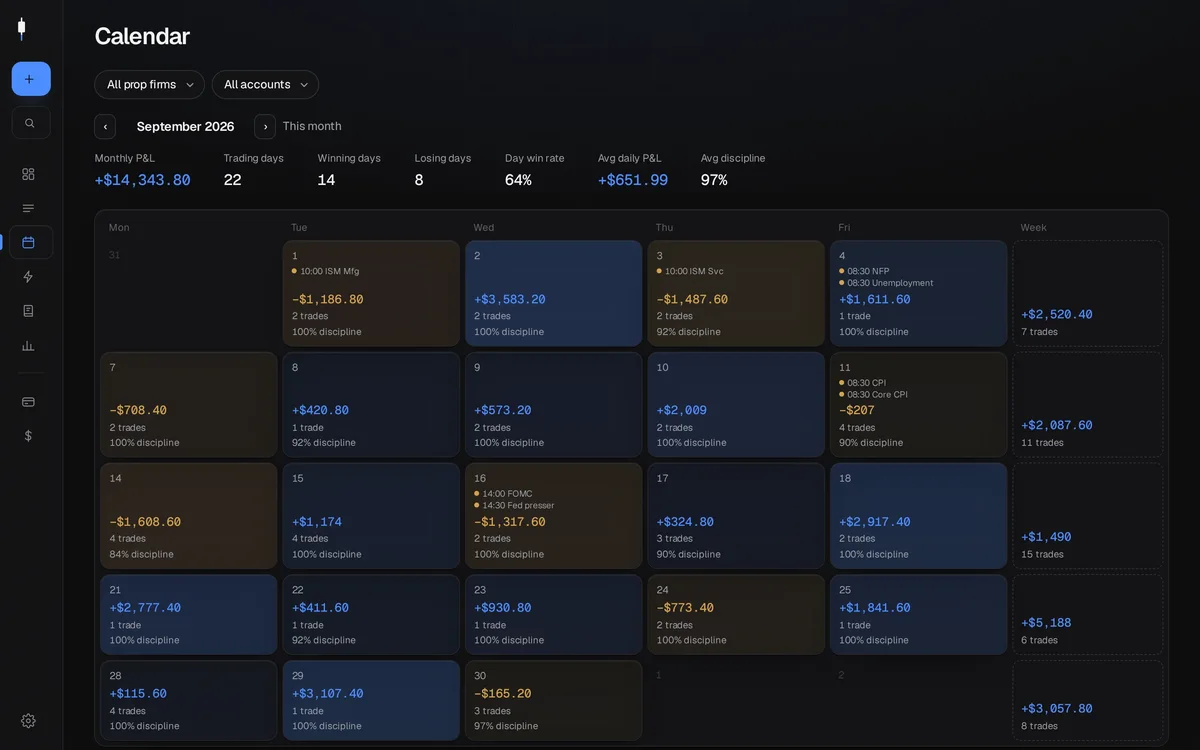Click the candlestick app logo
Viewport: 1200px width, 750px height.
[21, 29]
